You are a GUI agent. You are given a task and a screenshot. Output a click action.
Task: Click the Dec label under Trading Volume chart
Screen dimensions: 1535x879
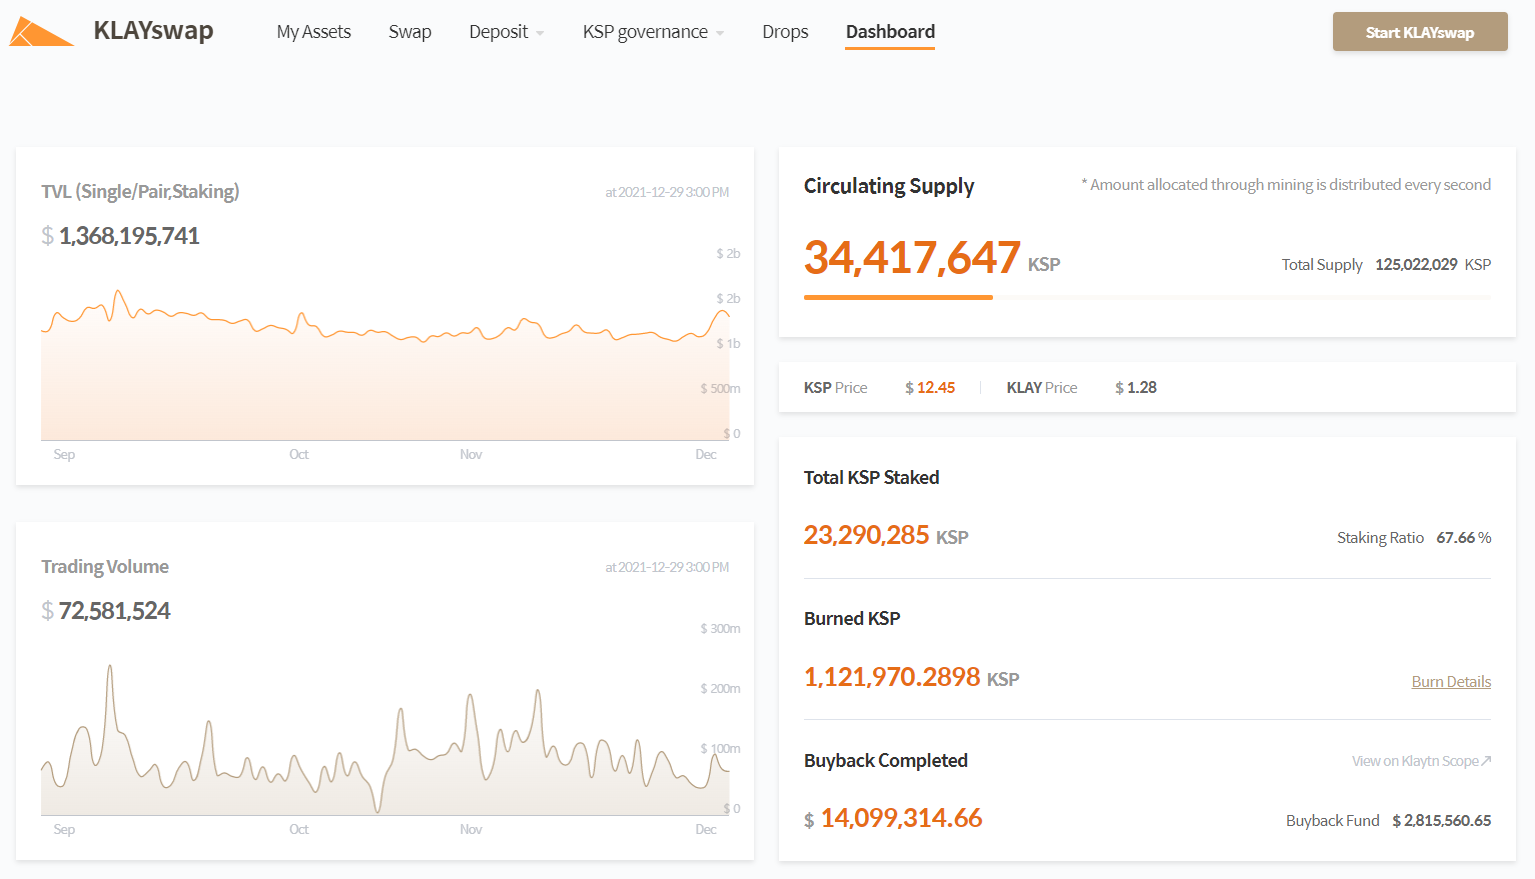(706, 830)
